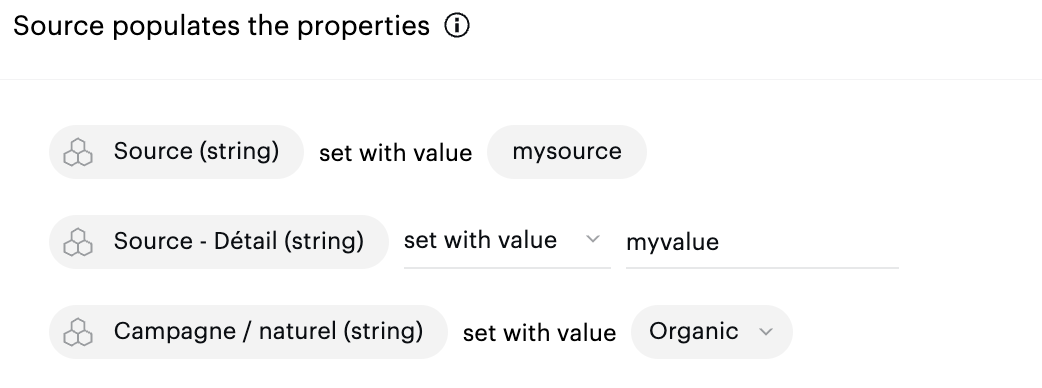Click the underline beneath the myvalue input
Viewport: 1042px width, 388px height.
[762, 268]
